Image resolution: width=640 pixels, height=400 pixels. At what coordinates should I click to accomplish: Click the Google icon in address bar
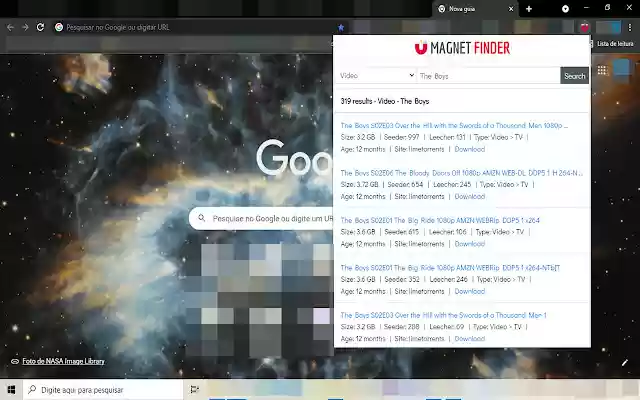59,27
